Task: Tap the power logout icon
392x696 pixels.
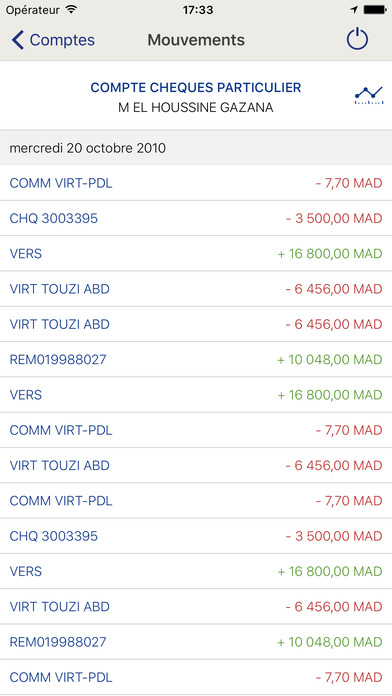Action: click(x=357, y=40)
